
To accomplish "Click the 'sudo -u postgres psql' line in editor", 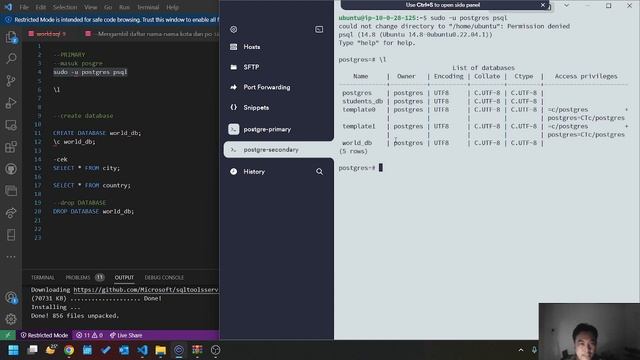I will (x=90, y=72).
